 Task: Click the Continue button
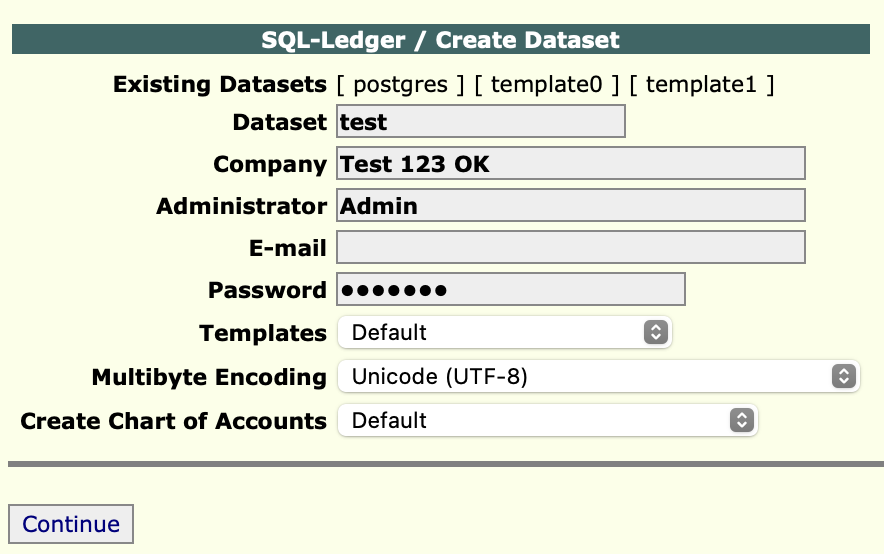tap(70, 524)
